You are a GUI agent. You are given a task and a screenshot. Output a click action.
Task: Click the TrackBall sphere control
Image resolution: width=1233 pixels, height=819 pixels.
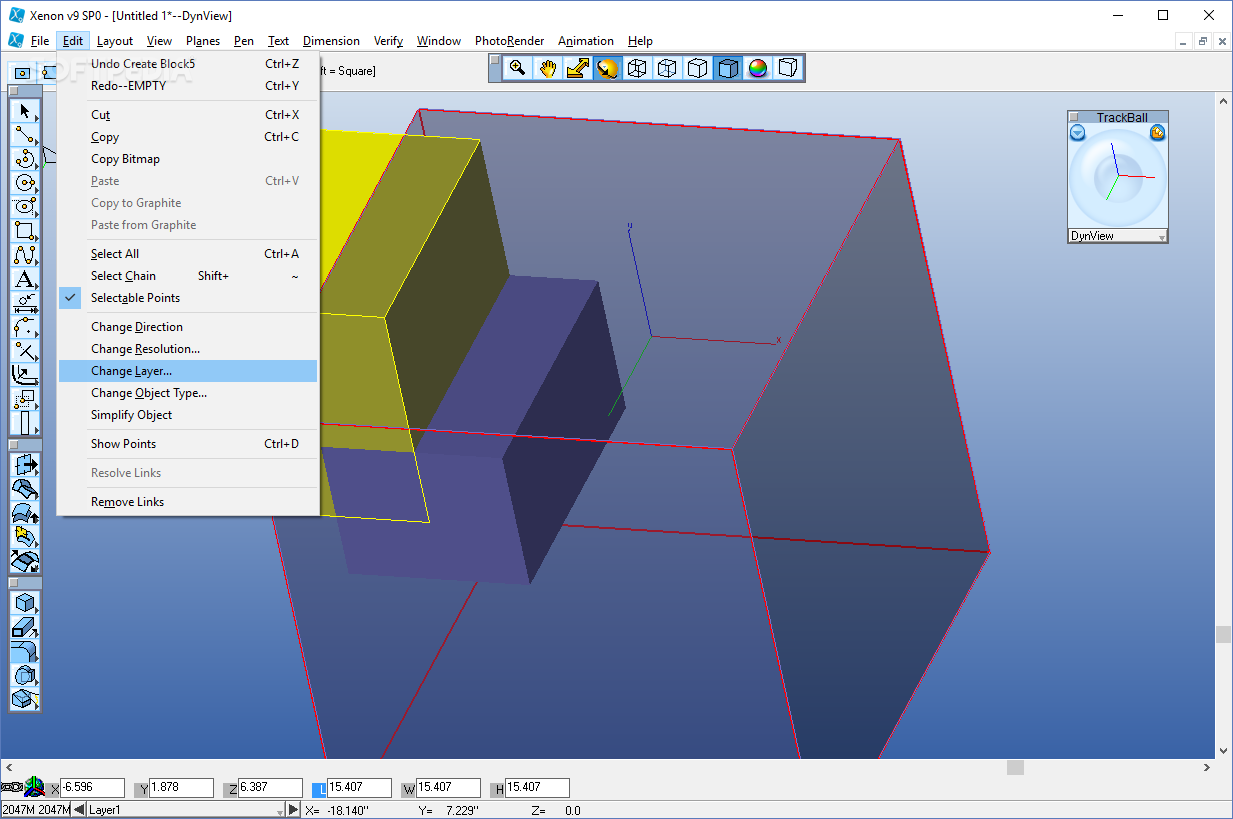point(1117,178)
